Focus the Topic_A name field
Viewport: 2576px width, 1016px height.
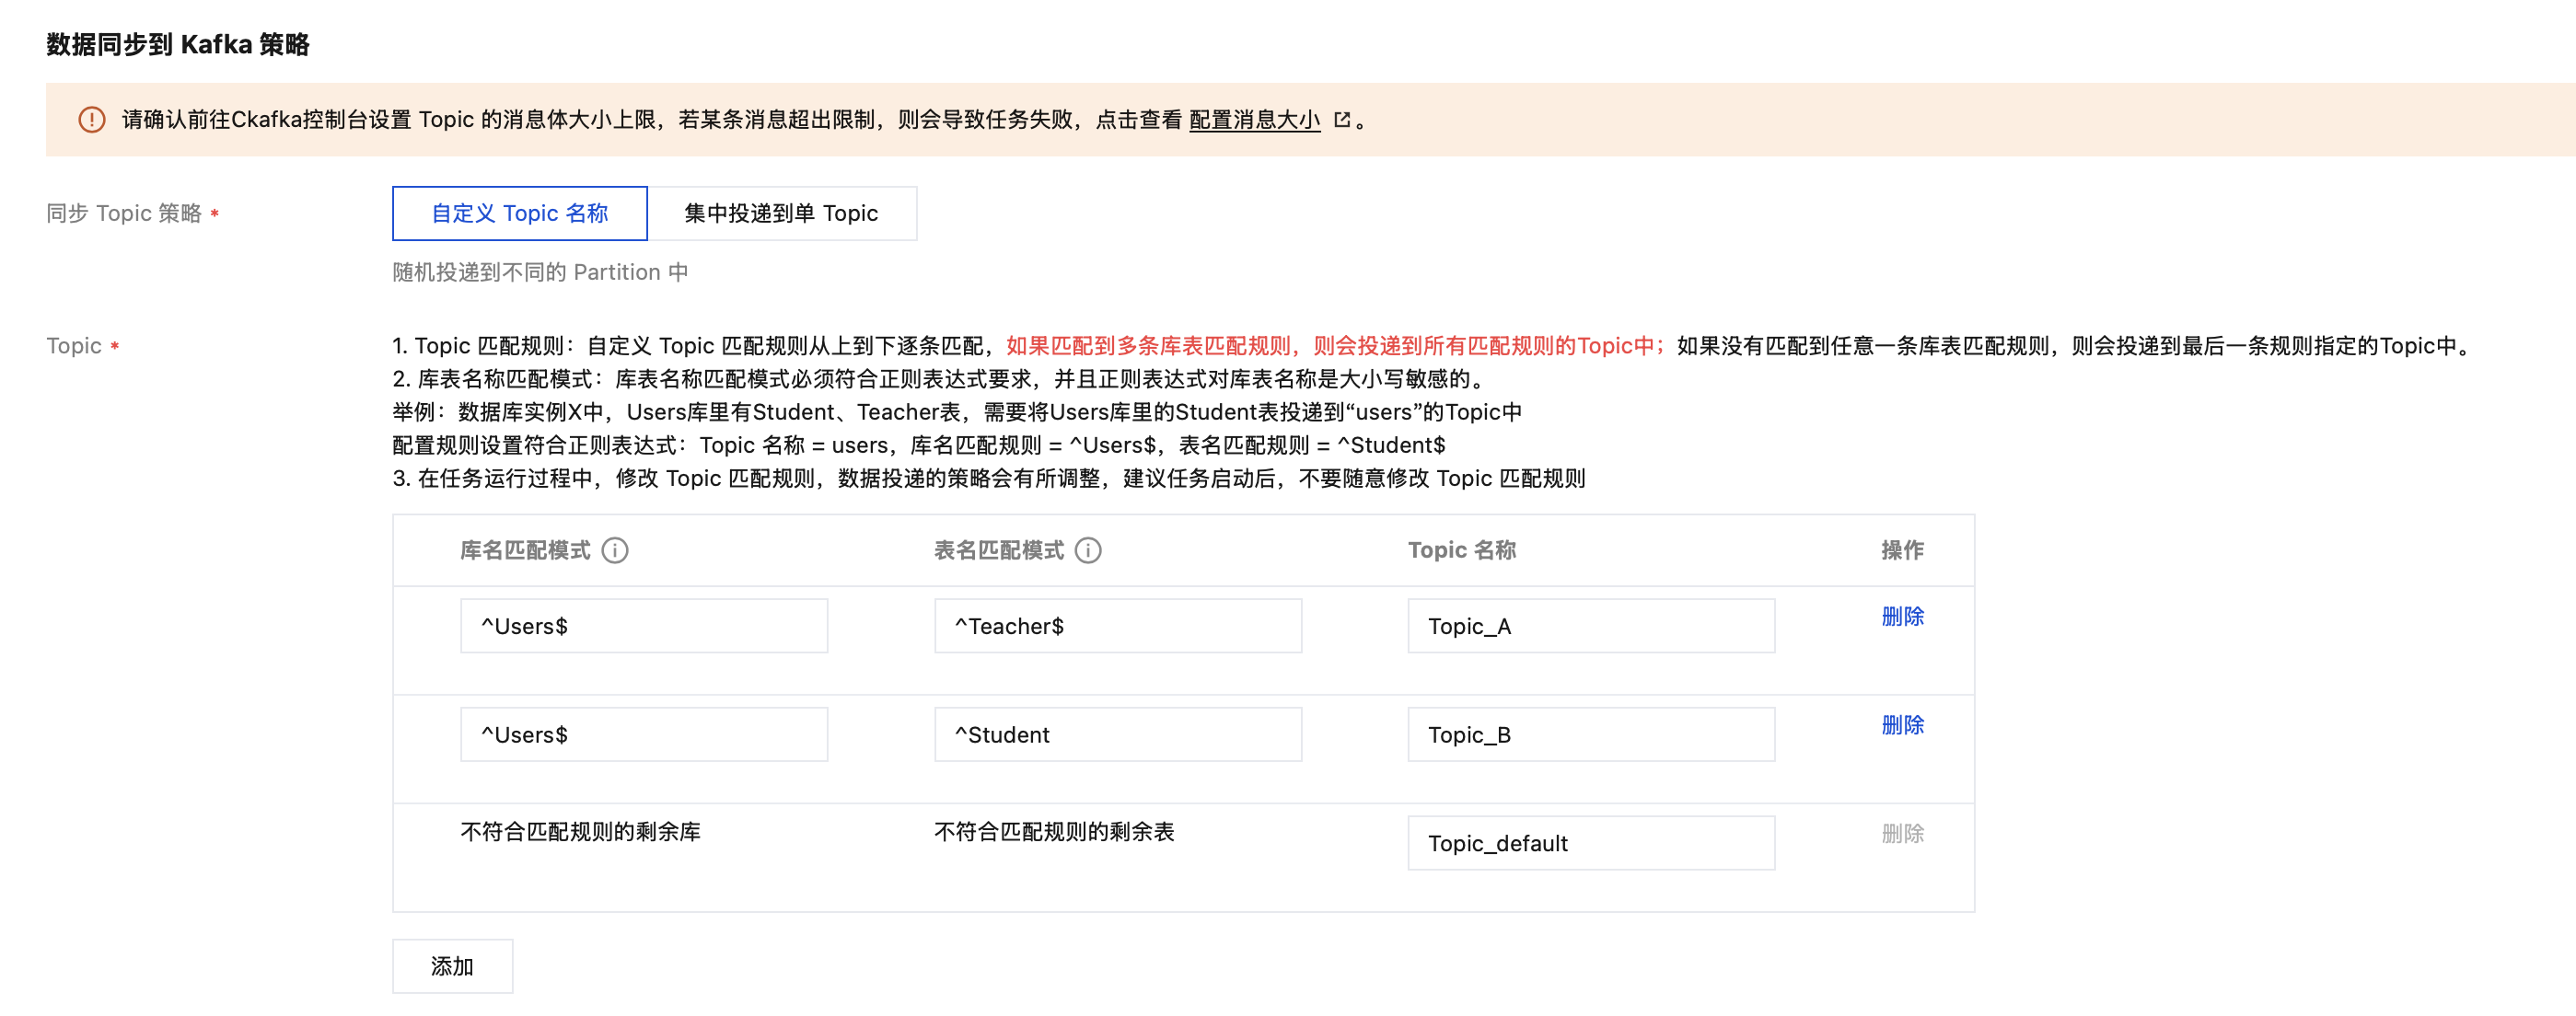tap(1590, 626)
